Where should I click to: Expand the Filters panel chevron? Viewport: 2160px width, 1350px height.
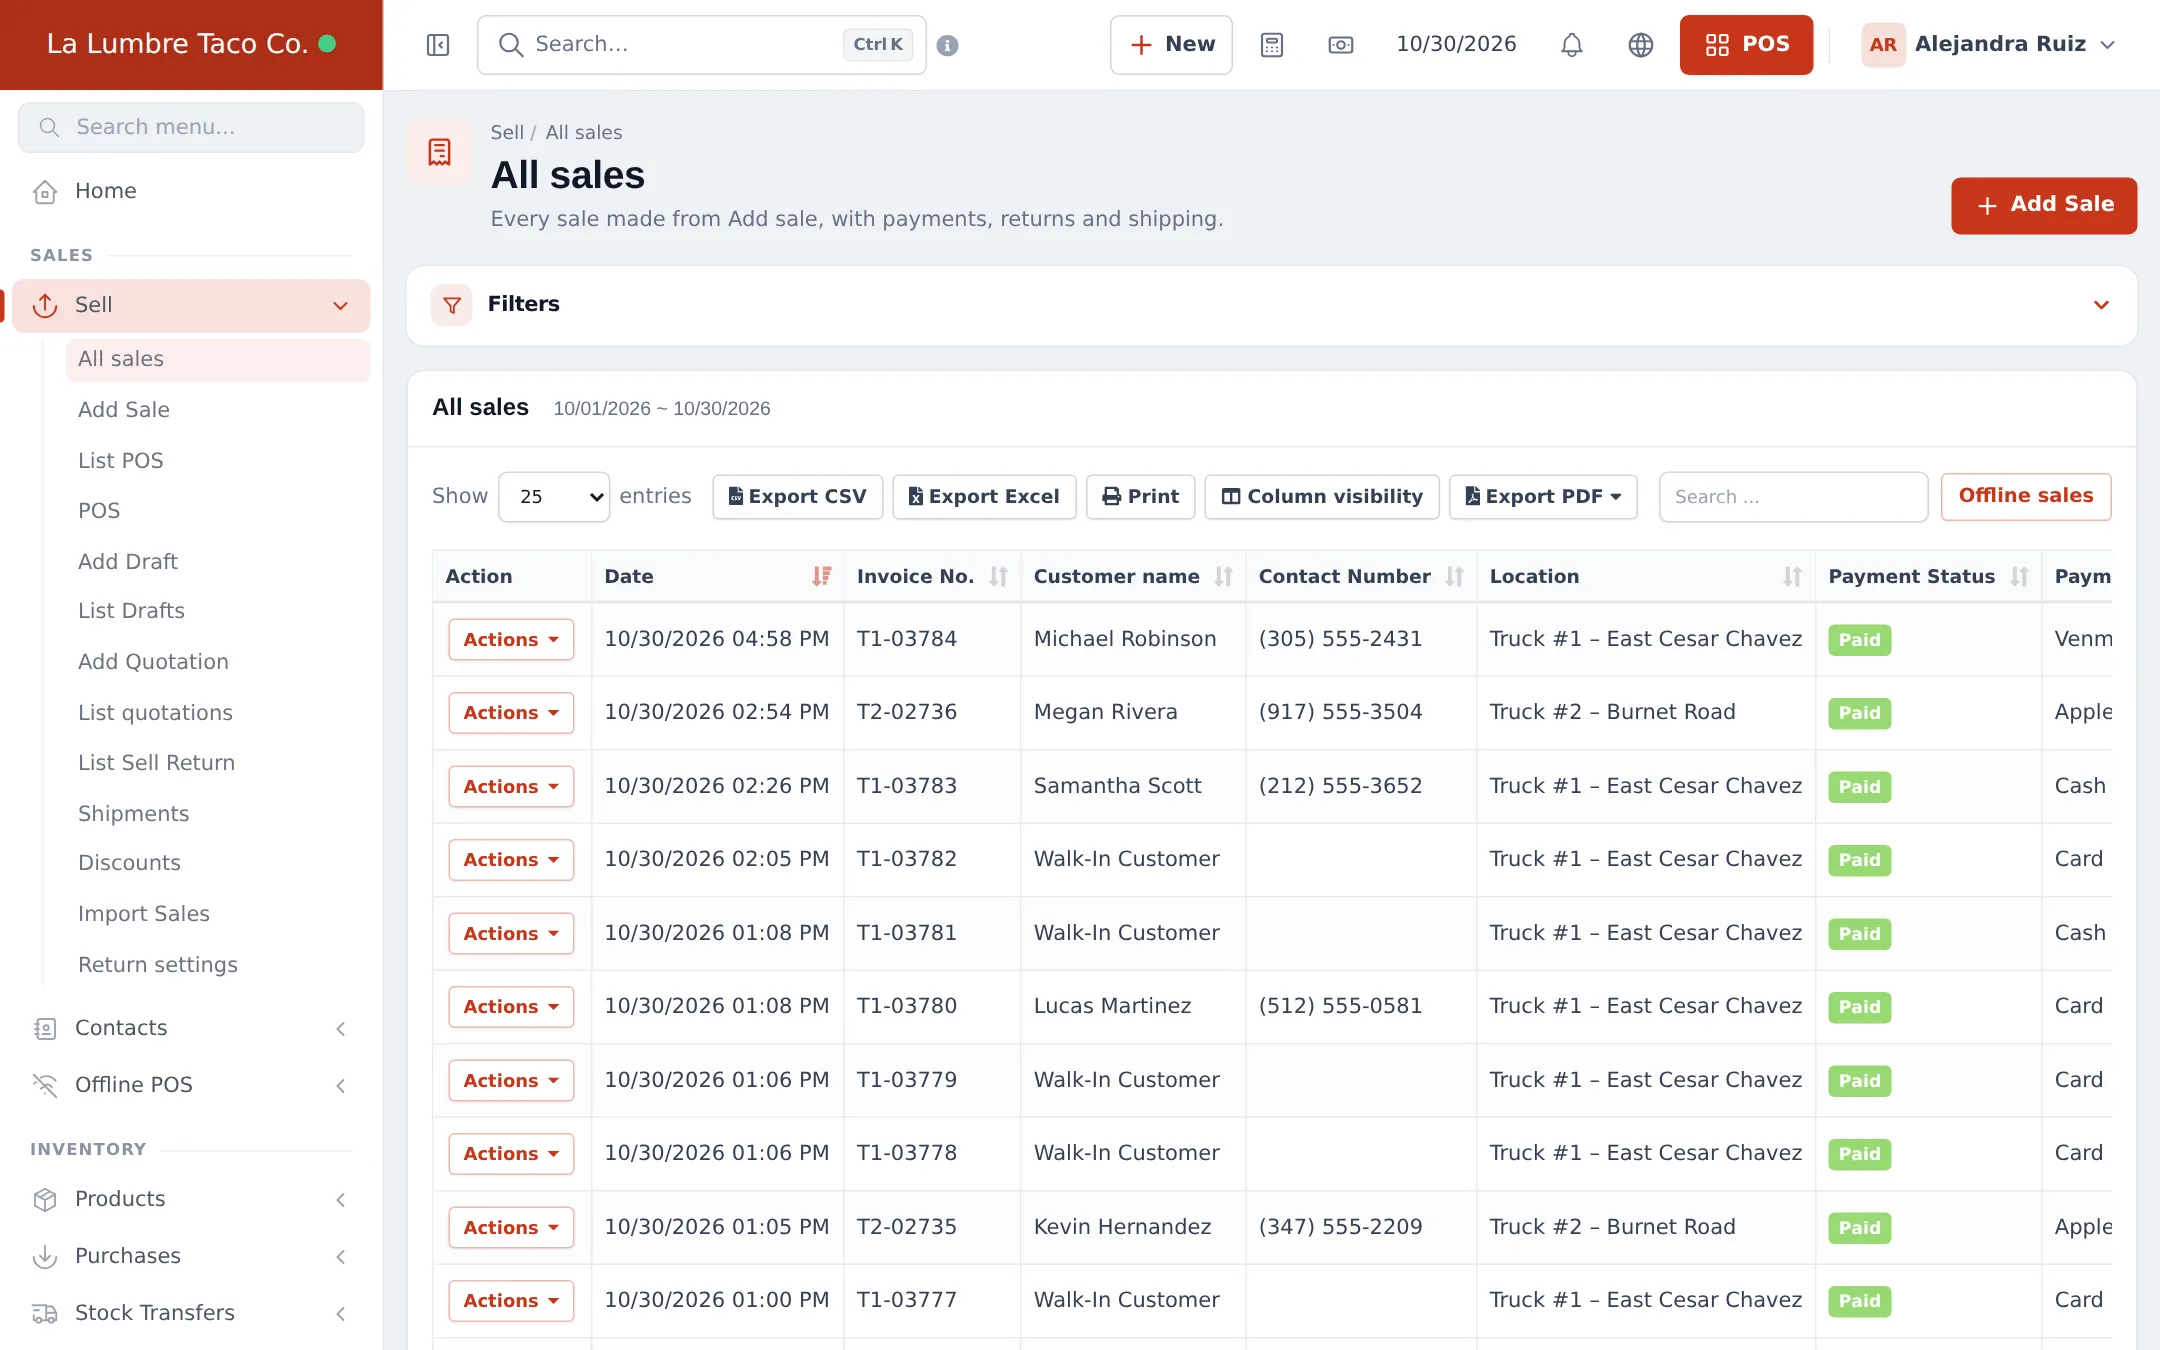(x=2101, y=305)
